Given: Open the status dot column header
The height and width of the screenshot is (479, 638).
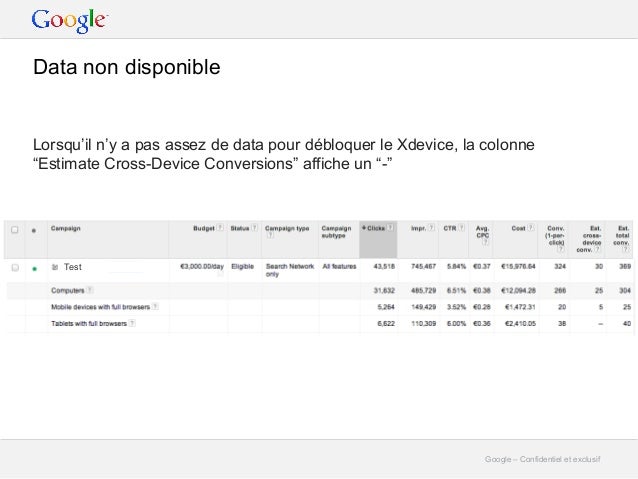Looking at the screenshot, I should [x=34, y=230].
